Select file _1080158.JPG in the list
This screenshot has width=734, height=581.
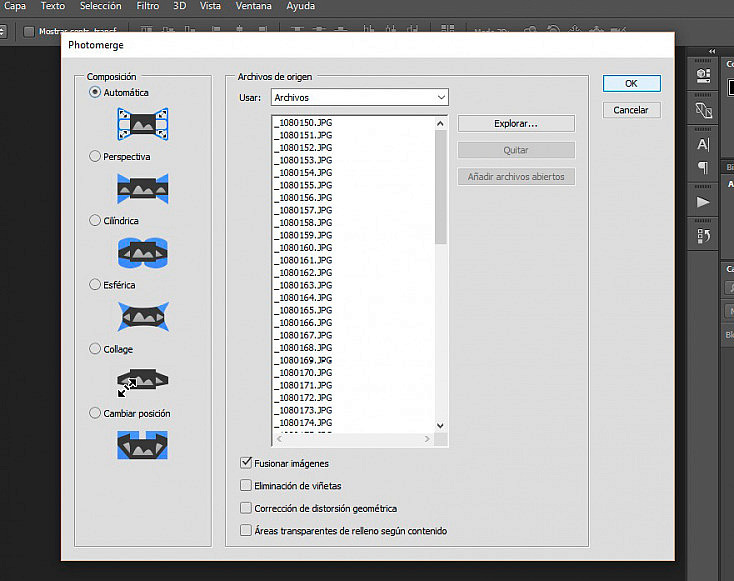[x=303, y=222]
